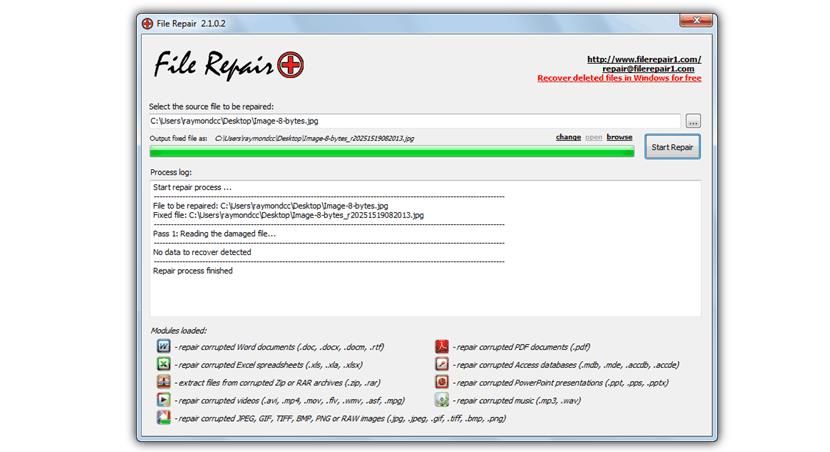
Task: Click the Zip or RAR archives icon
Action: pyautogui.click(x=163, y=382)
